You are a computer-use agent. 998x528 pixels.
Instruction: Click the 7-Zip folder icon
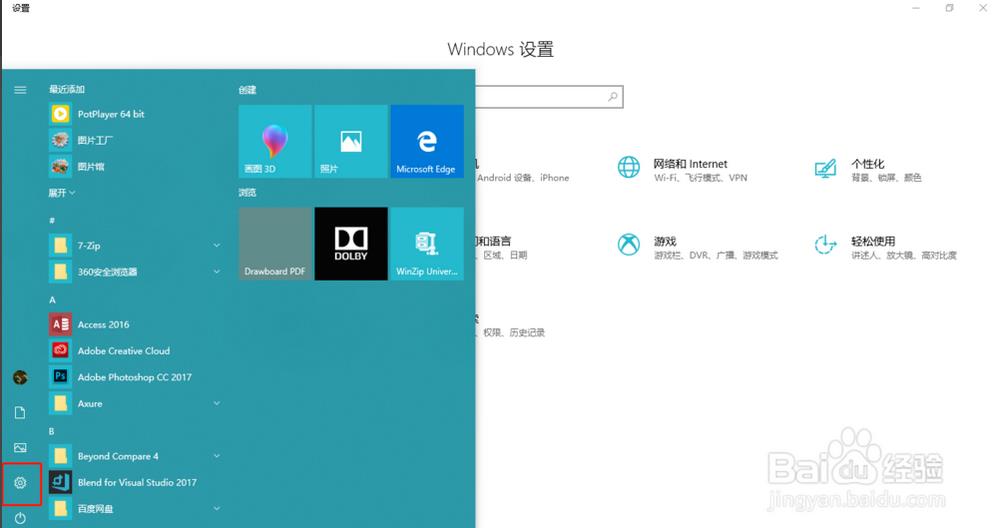(60, 246)
